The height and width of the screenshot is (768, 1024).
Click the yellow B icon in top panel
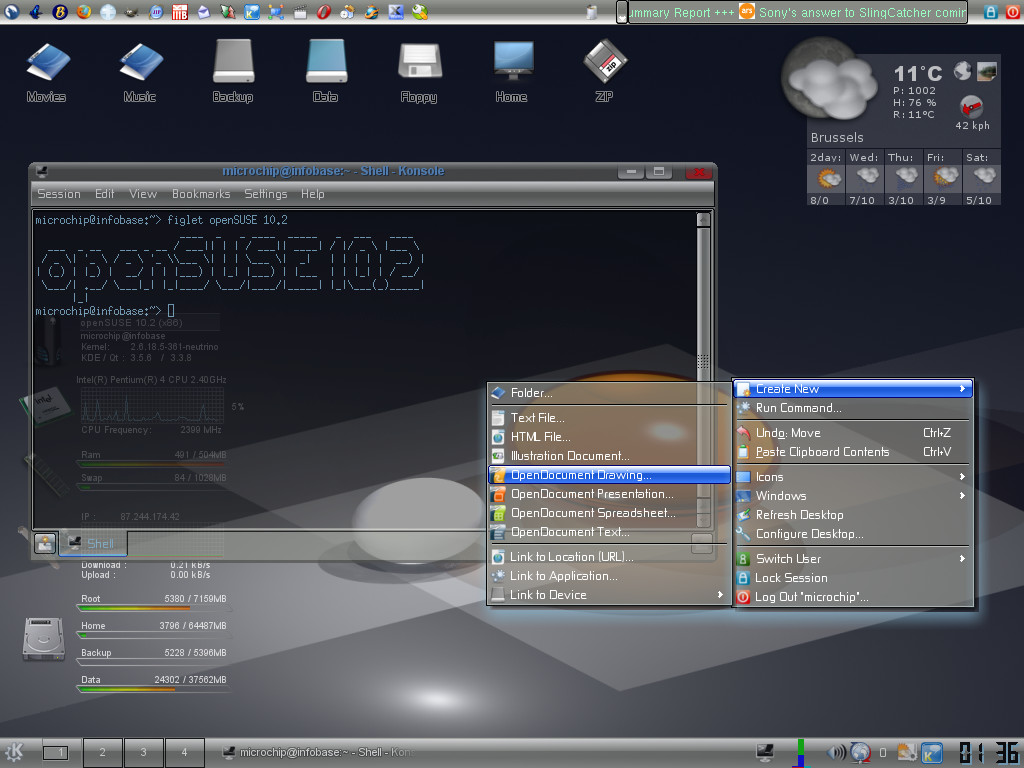coord(59,12)
